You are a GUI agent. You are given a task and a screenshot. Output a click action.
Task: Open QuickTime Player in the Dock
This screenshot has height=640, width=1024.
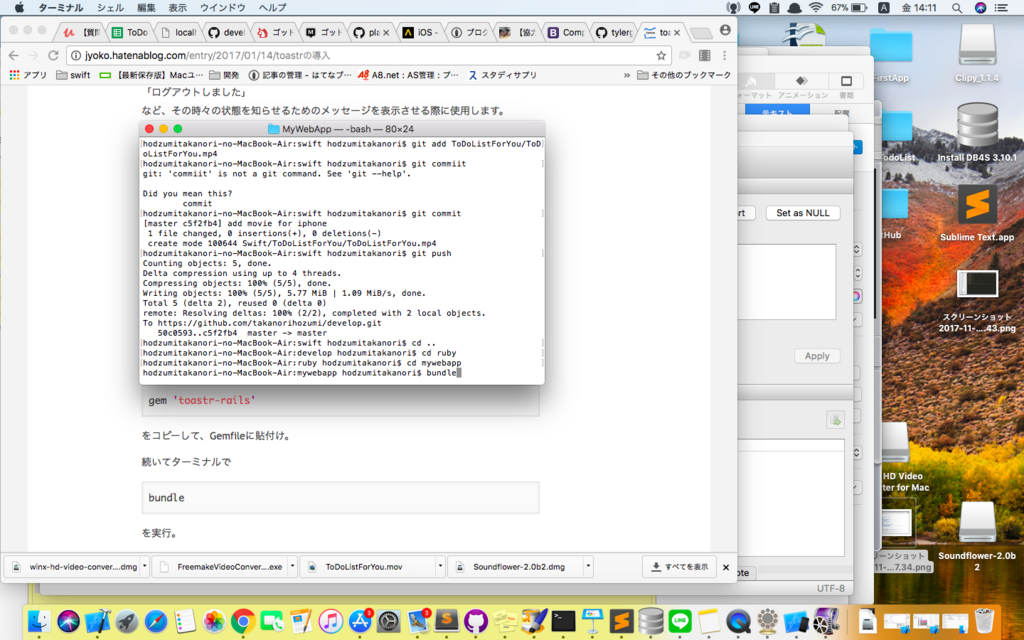pos(738,621)
